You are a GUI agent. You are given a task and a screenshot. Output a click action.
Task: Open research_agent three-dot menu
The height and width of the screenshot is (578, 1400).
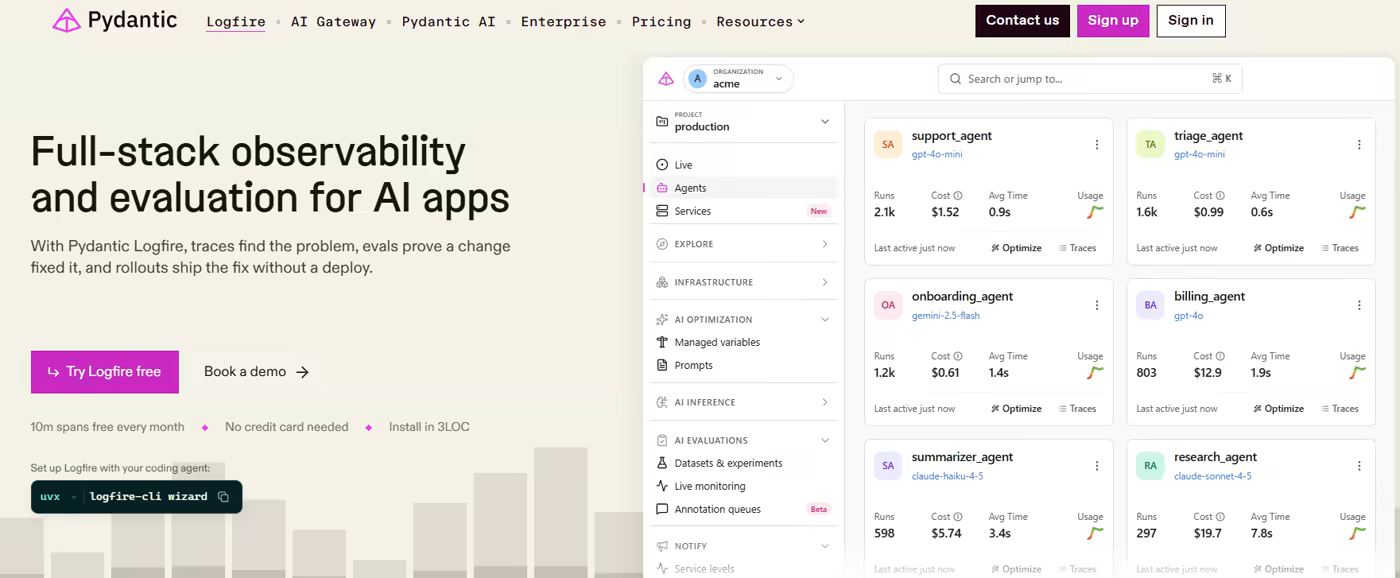1359,466
